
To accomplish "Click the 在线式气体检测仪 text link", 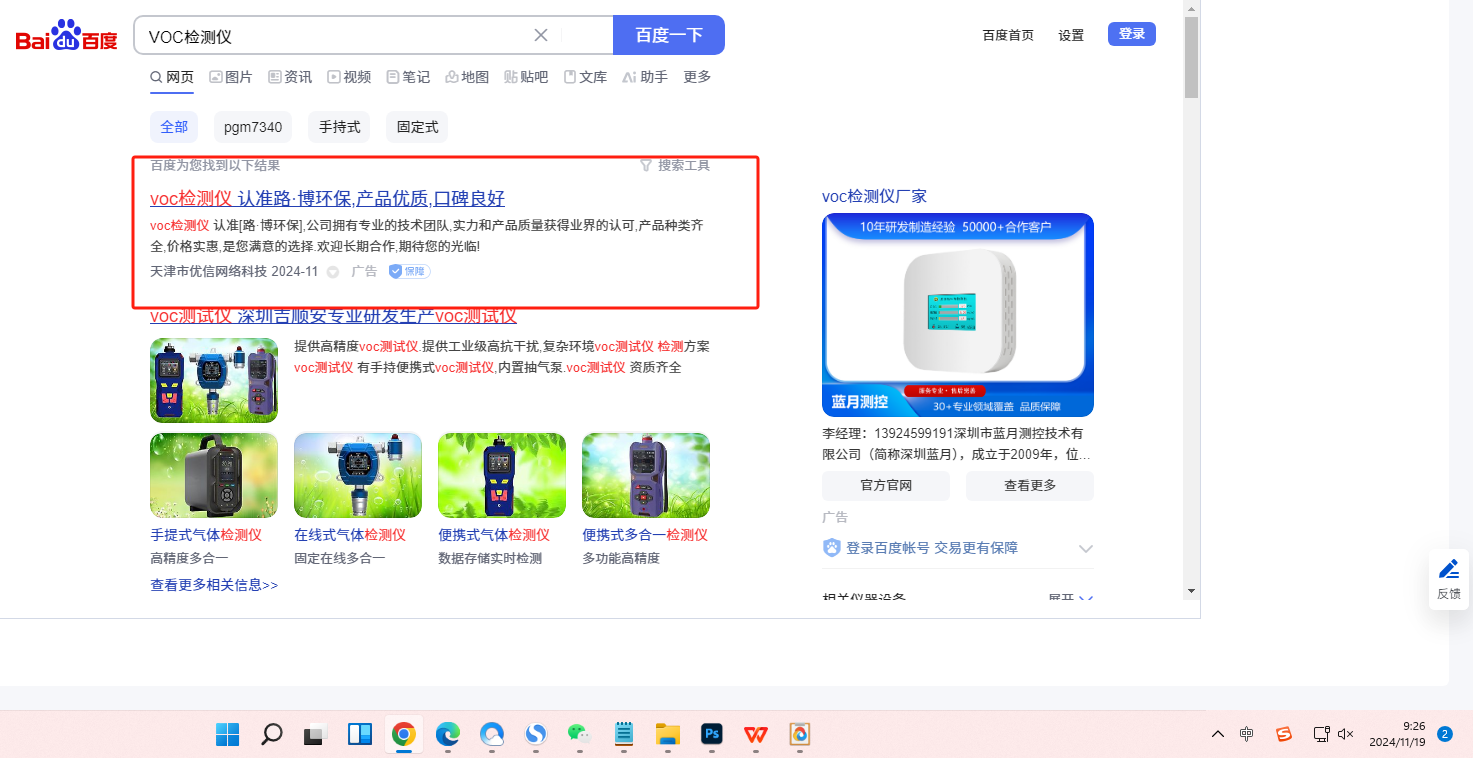I will (x=350, y=535).
